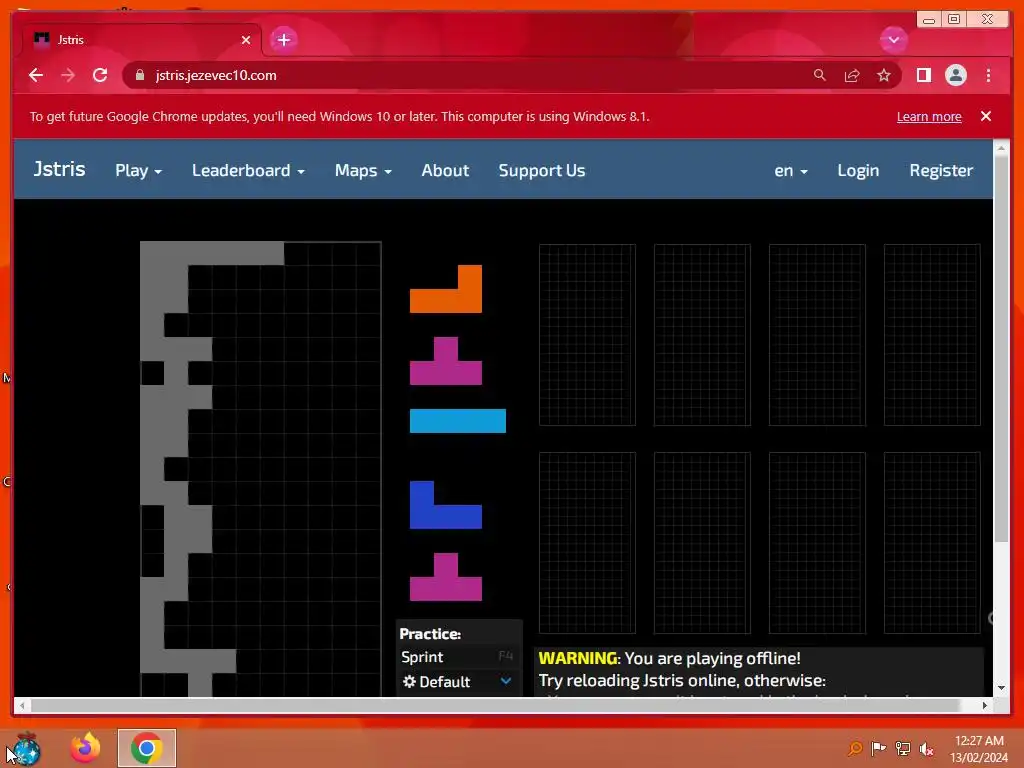The height and width of the screenshot is (768, 1024).
Task: Click the vertical scrollbar thumb
Action: (1001, 349)
